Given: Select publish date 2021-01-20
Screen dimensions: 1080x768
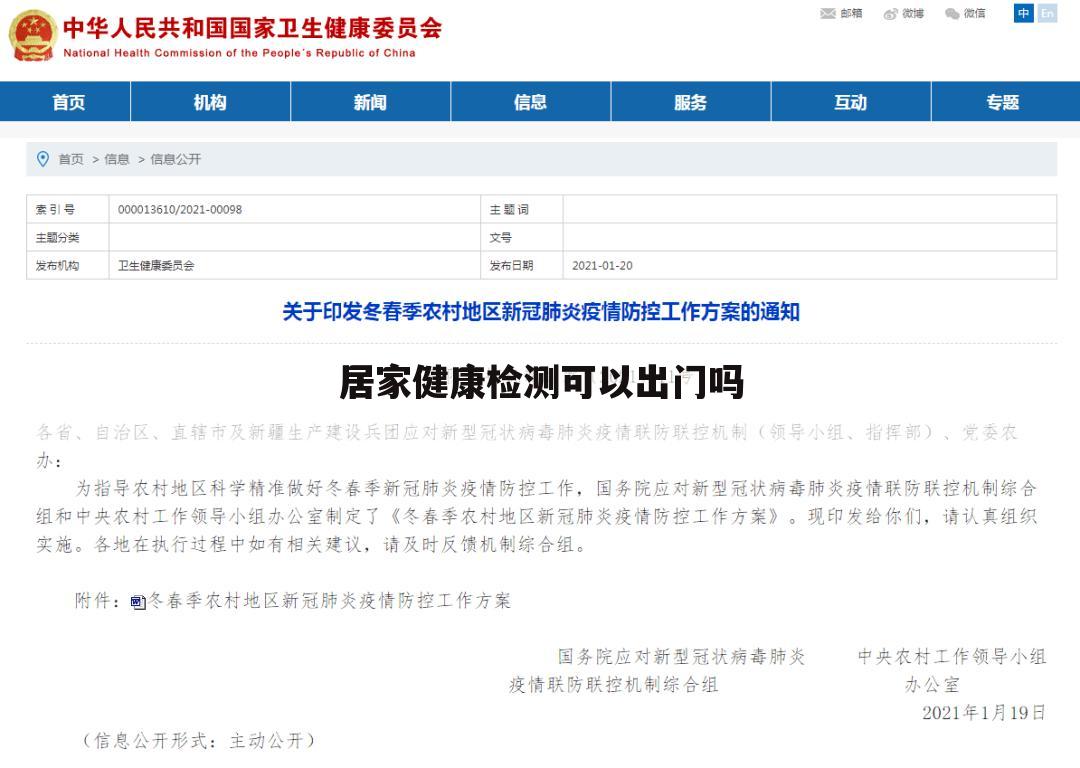Looking at the screenshot, I should coord(602,265).
